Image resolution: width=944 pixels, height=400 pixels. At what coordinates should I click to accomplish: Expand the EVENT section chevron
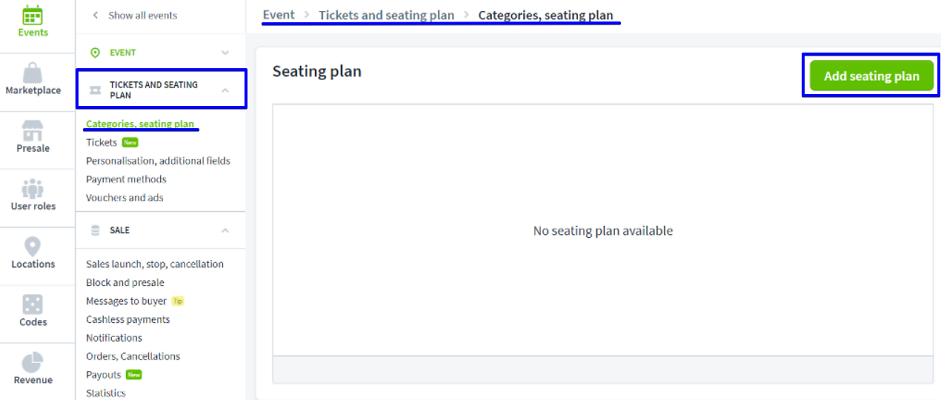(x=225, y=52)
